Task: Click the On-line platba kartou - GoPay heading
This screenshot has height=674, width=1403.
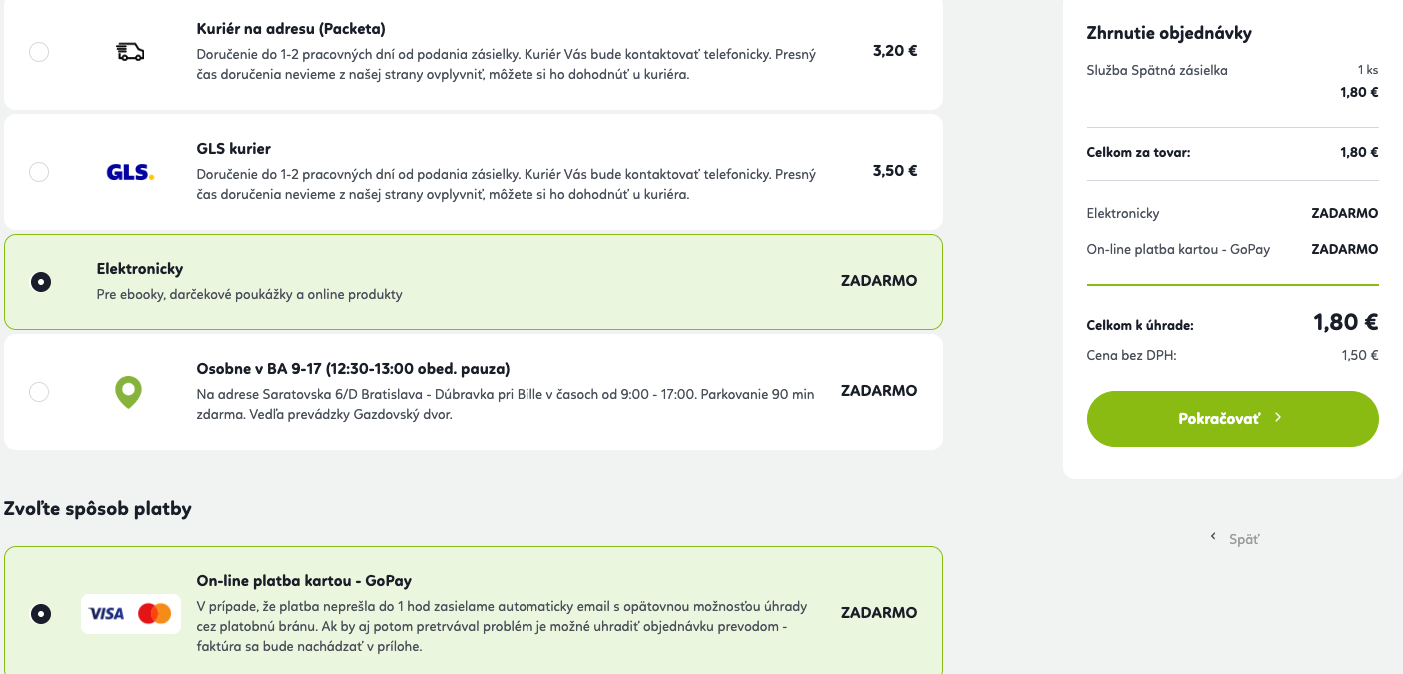Action: point(304,581)
